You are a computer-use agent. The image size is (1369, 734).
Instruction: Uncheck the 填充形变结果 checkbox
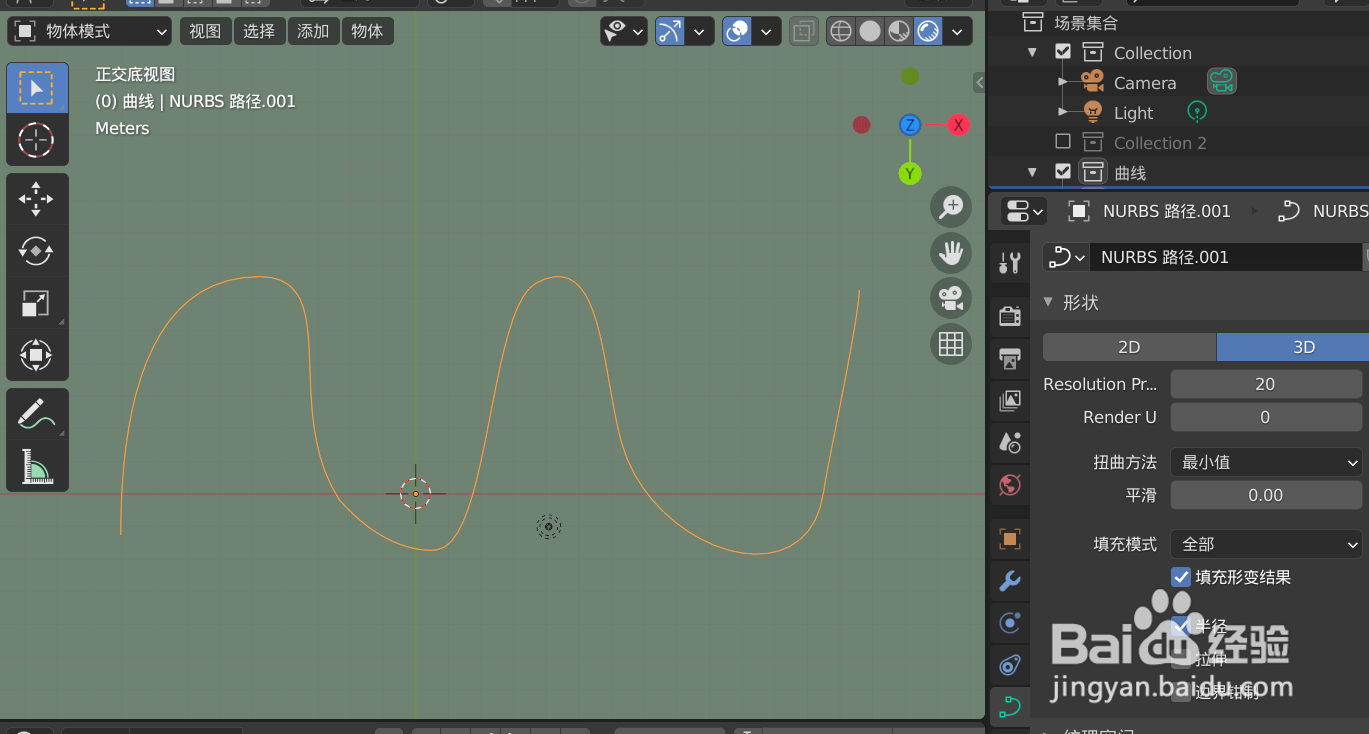tap(1181, 577)
